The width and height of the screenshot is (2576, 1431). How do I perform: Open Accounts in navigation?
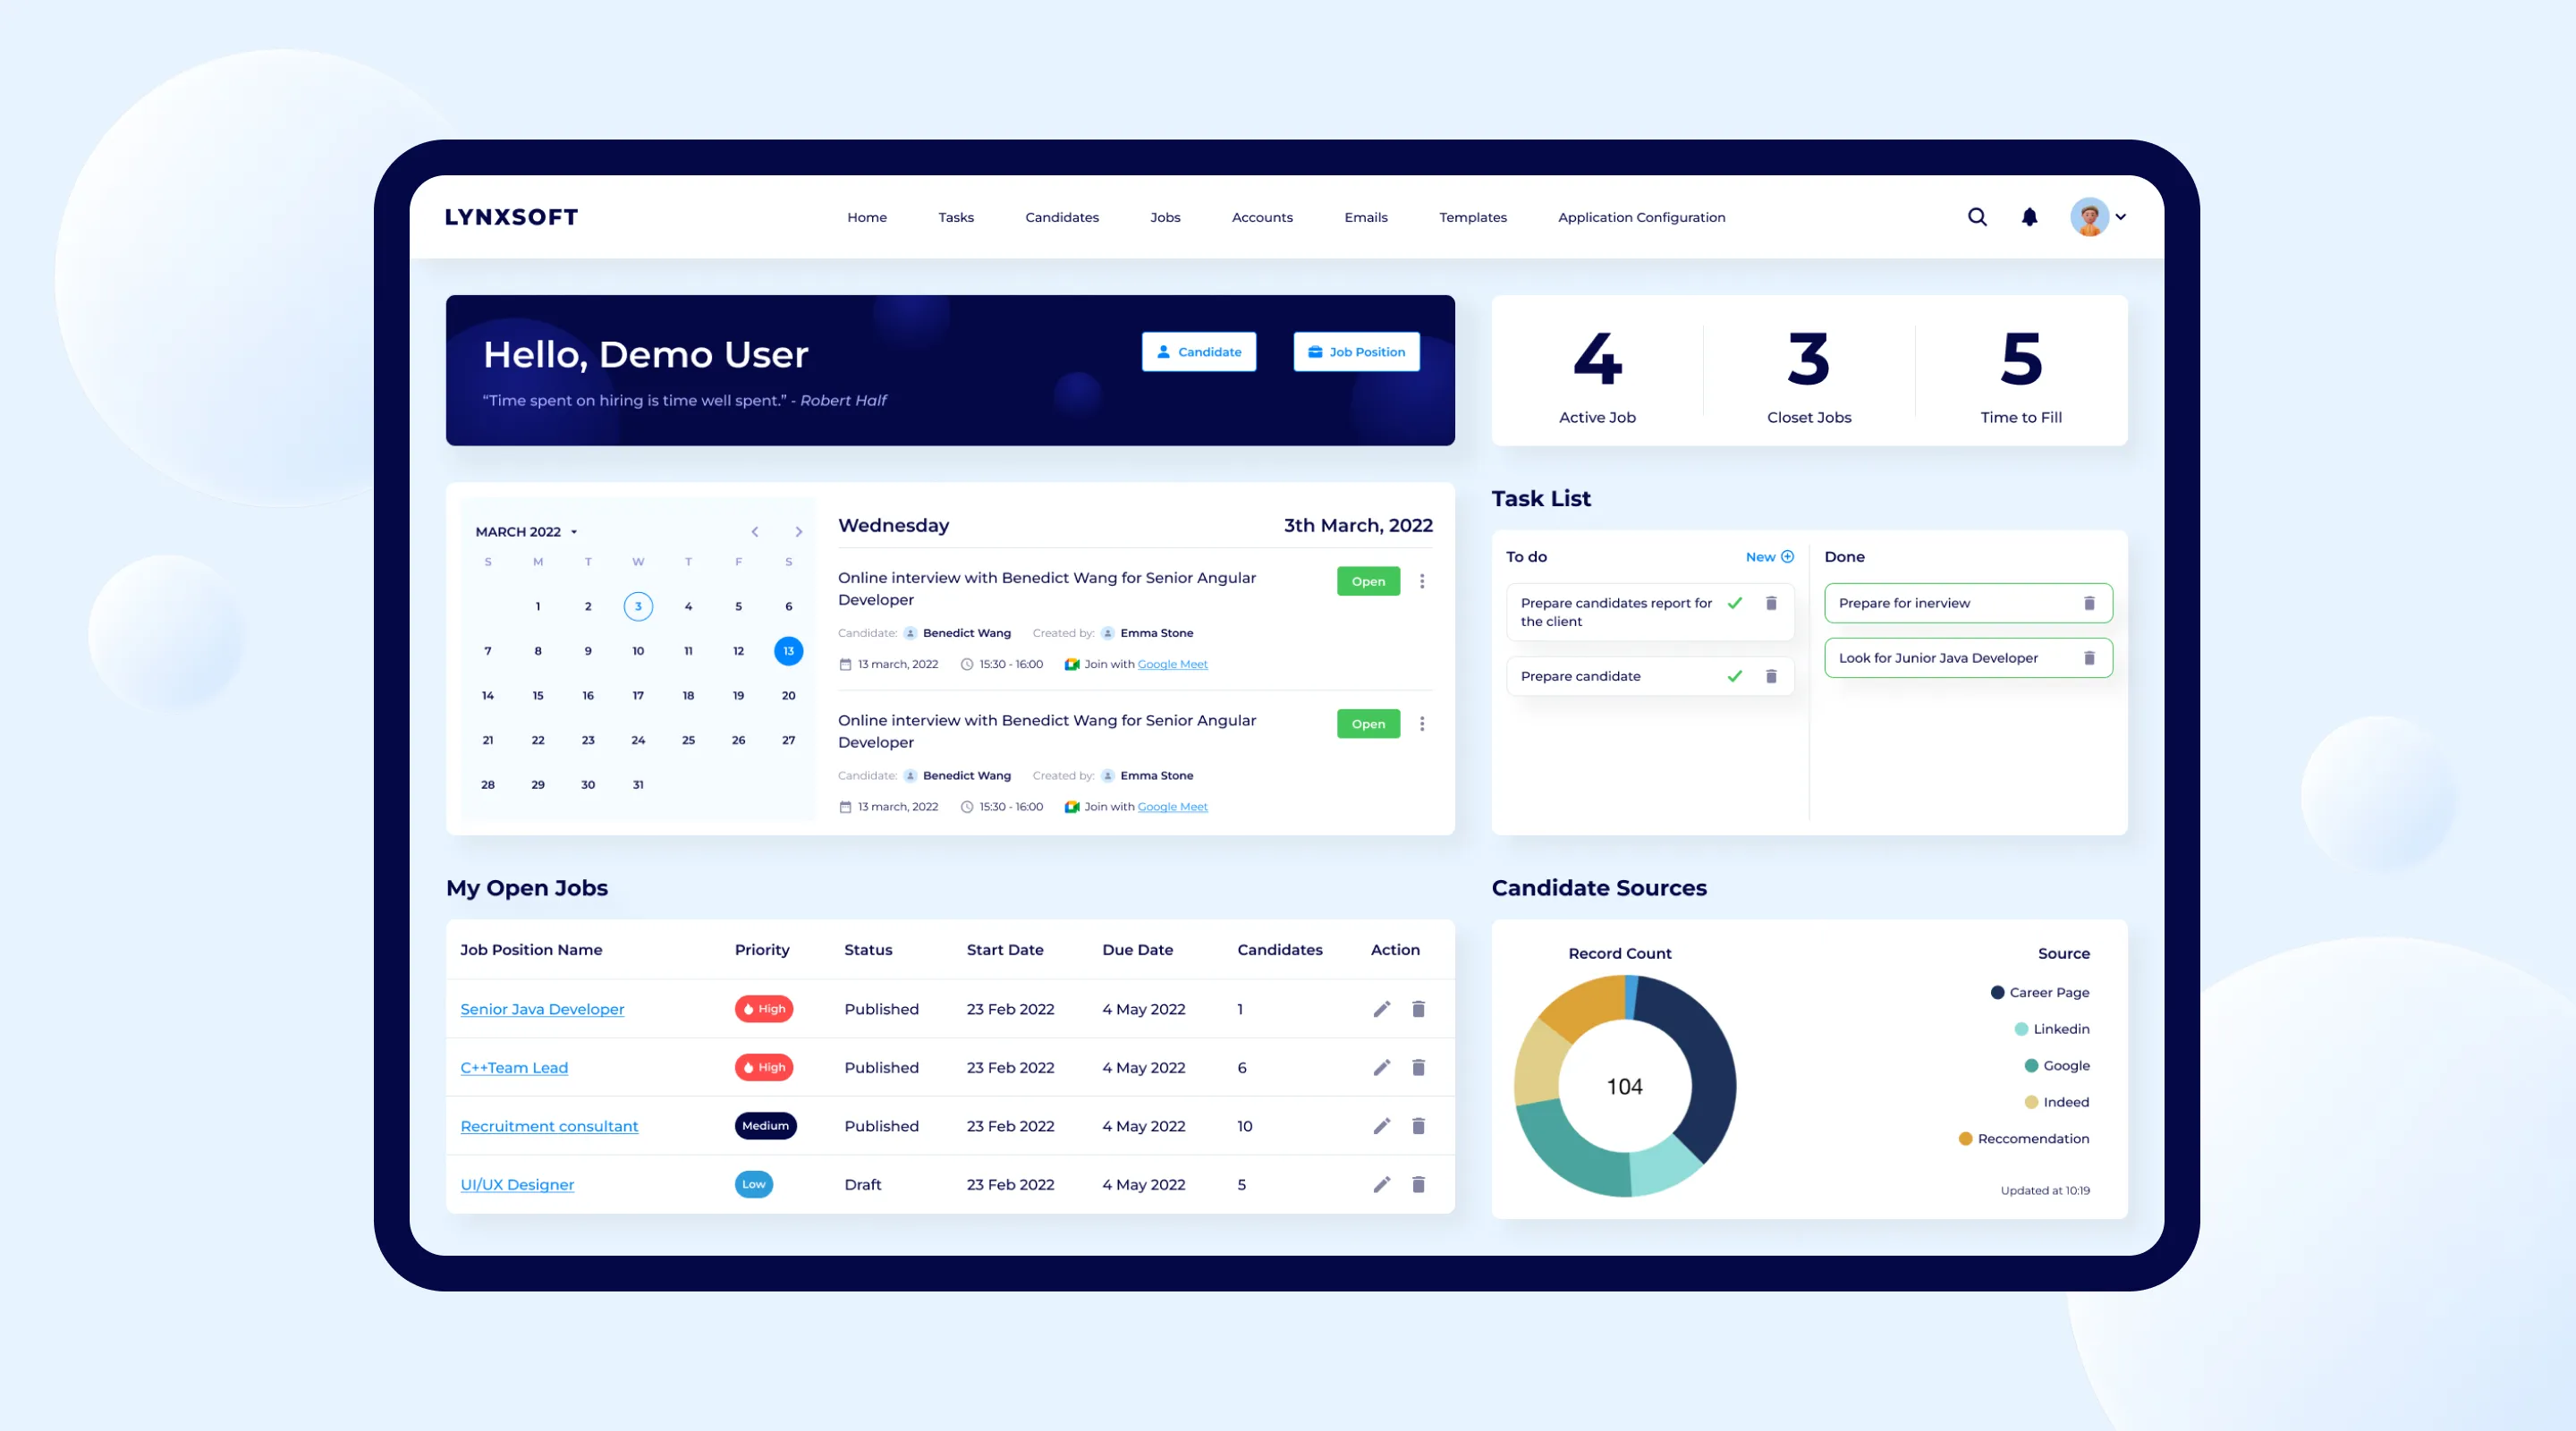coord(1262,217)
